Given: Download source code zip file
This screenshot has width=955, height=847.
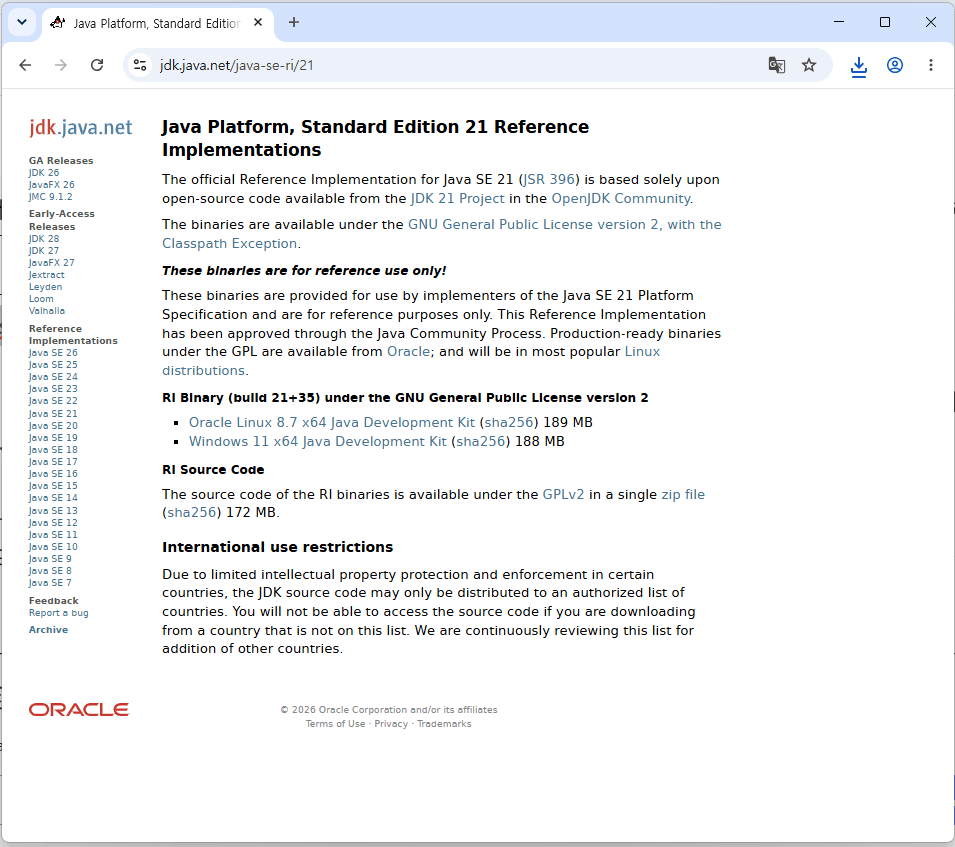Looking at the screenshot, I should [x=683, y=494].
